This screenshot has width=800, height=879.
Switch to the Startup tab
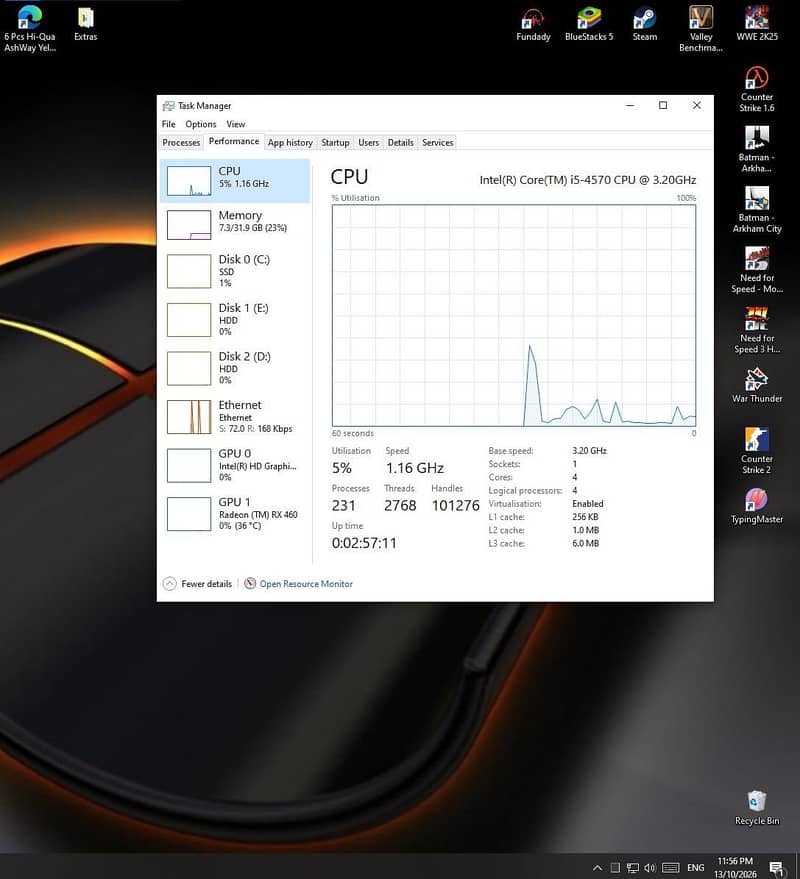pos(335,142)
